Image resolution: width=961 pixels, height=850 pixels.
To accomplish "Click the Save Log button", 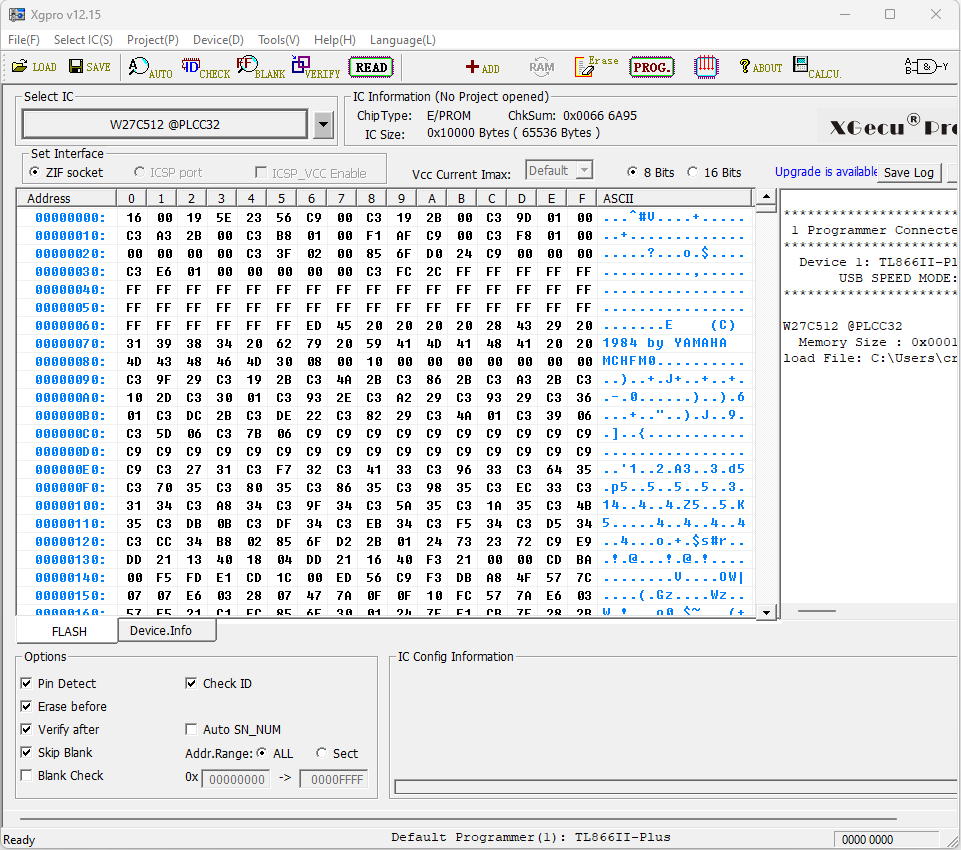I will click(909, 172).
